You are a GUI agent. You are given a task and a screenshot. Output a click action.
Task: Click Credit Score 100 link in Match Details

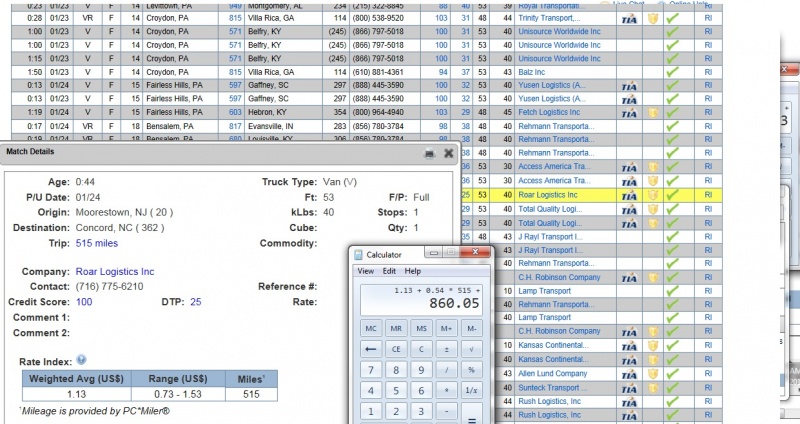pyautogui.click(x=84, y=302)
